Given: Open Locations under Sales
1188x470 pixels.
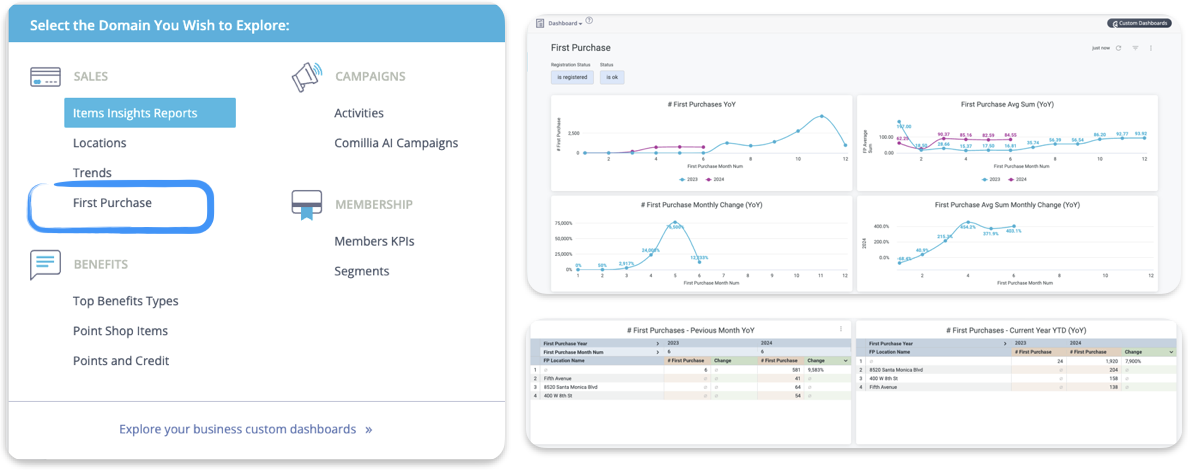Looking at the screenshot, I should pos(99,143).
